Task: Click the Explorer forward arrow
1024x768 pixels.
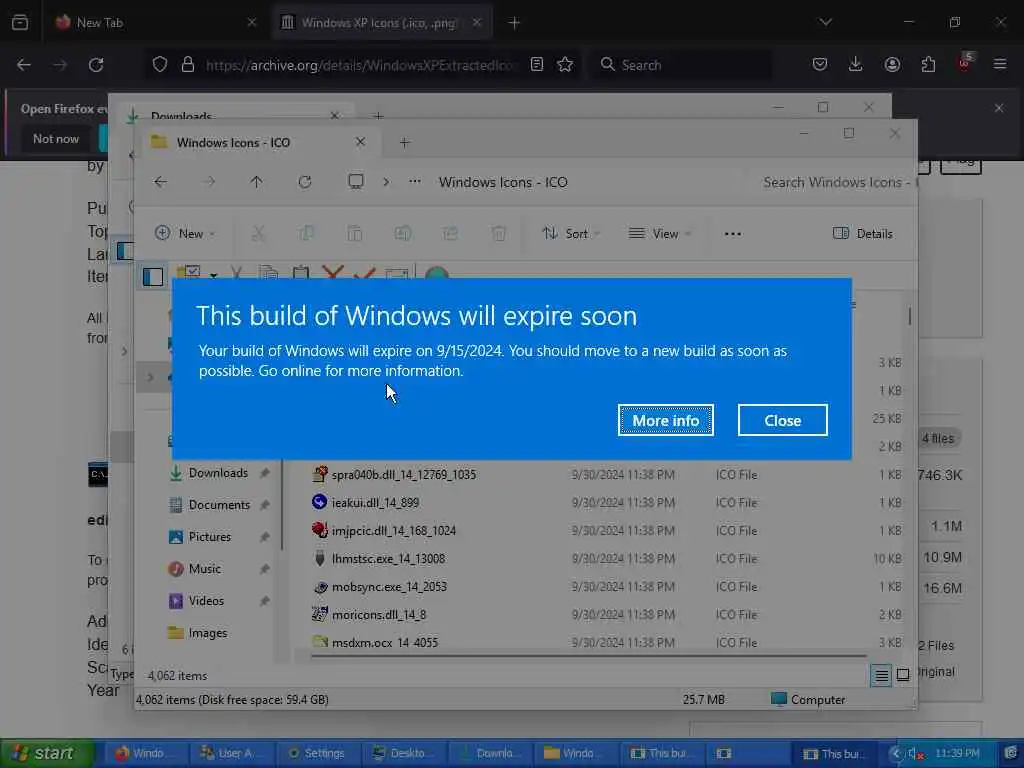Action: [x=209, y=182]
